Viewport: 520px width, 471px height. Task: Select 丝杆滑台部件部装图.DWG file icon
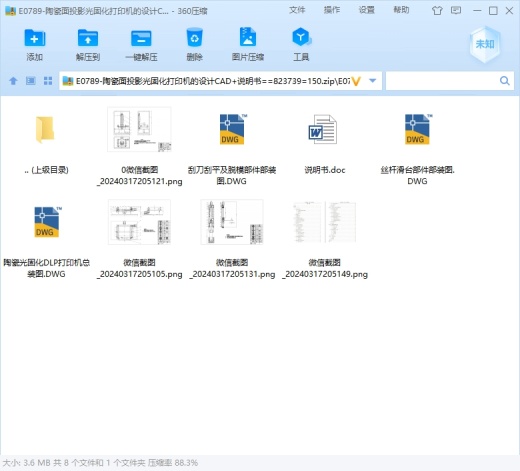tap(417, 129)
